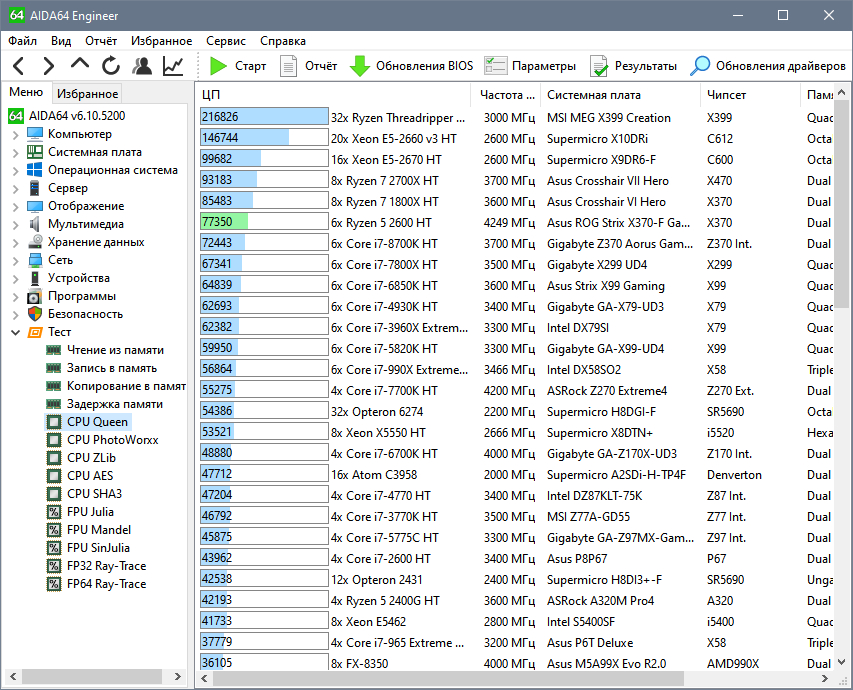Go up one level with Up arrow

click(x=80, y=65)
